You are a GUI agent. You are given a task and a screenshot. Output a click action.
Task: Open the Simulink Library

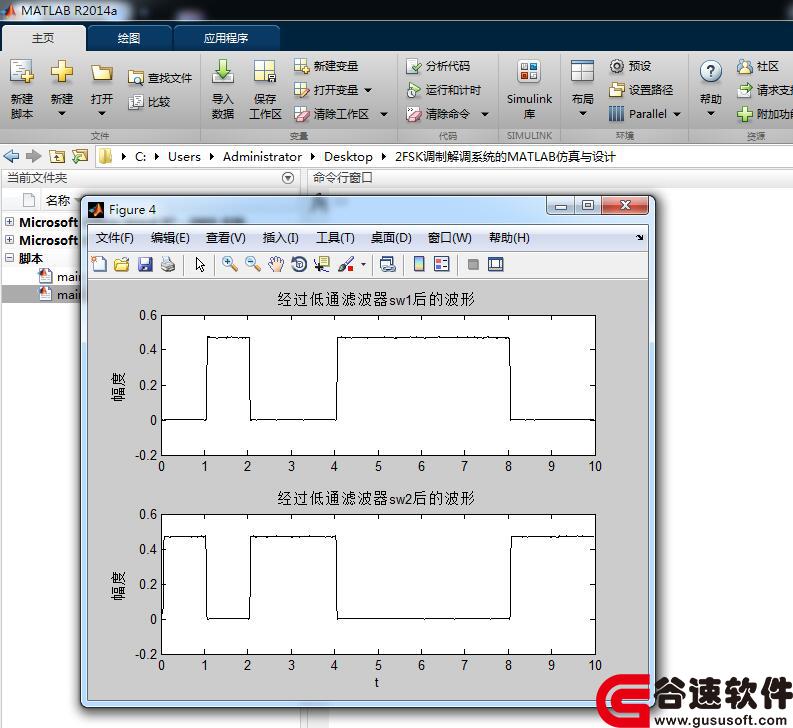pos(529,89)
